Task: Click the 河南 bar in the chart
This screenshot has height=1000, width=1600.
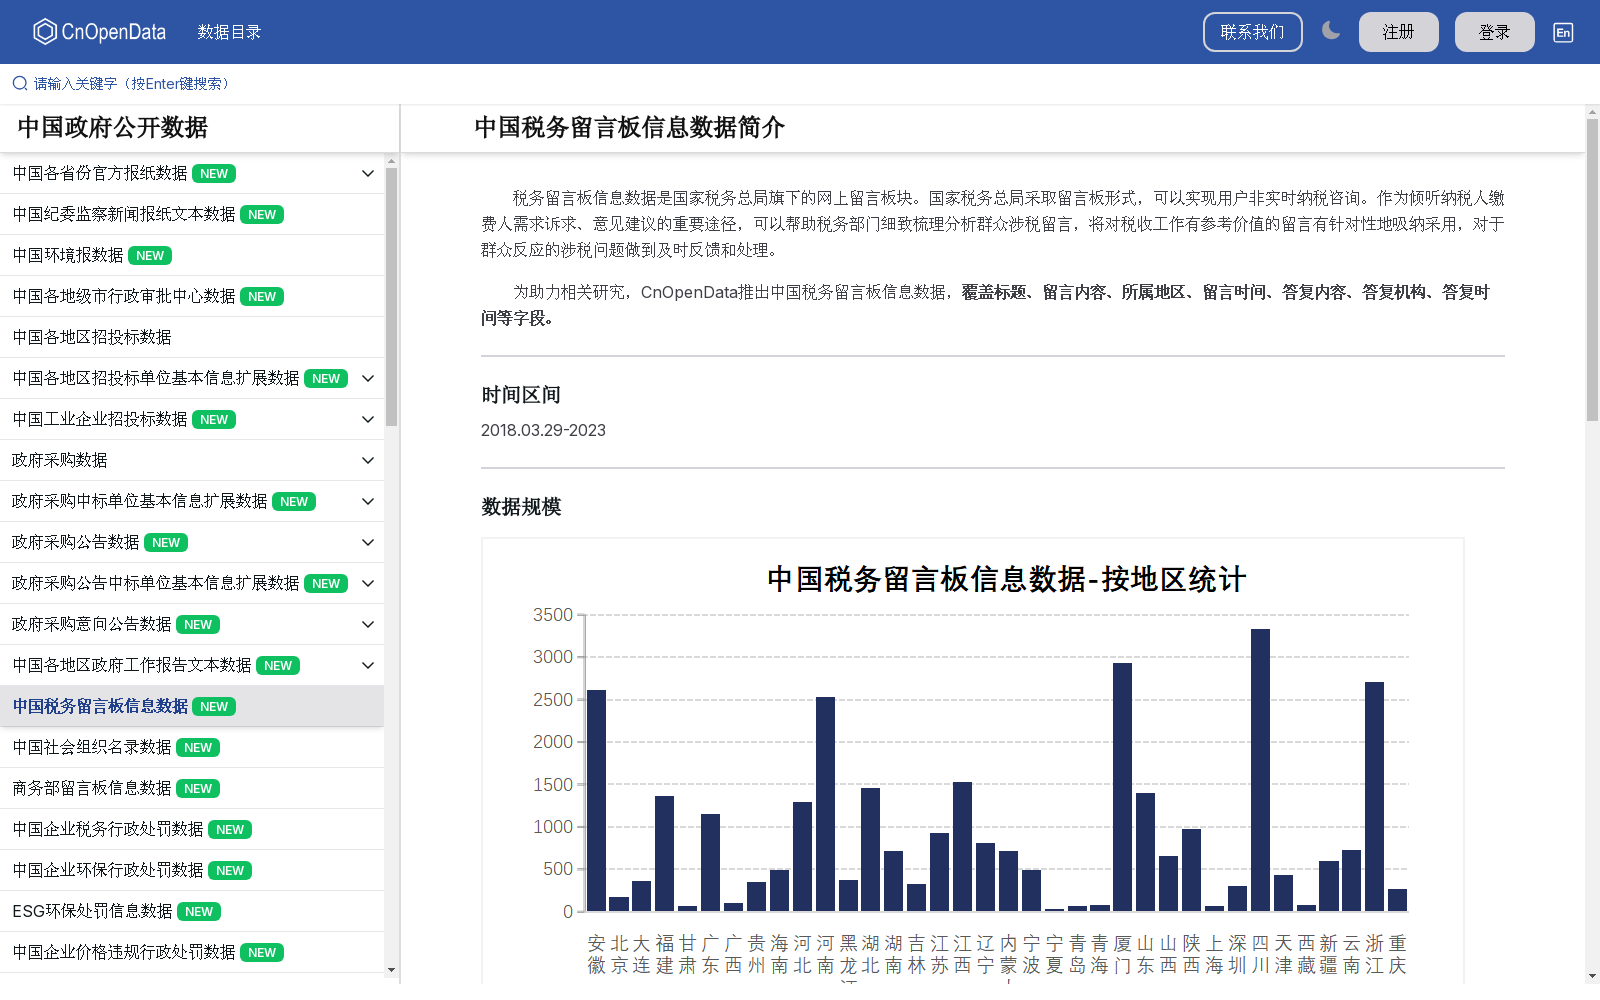Action: pos(825,804)
